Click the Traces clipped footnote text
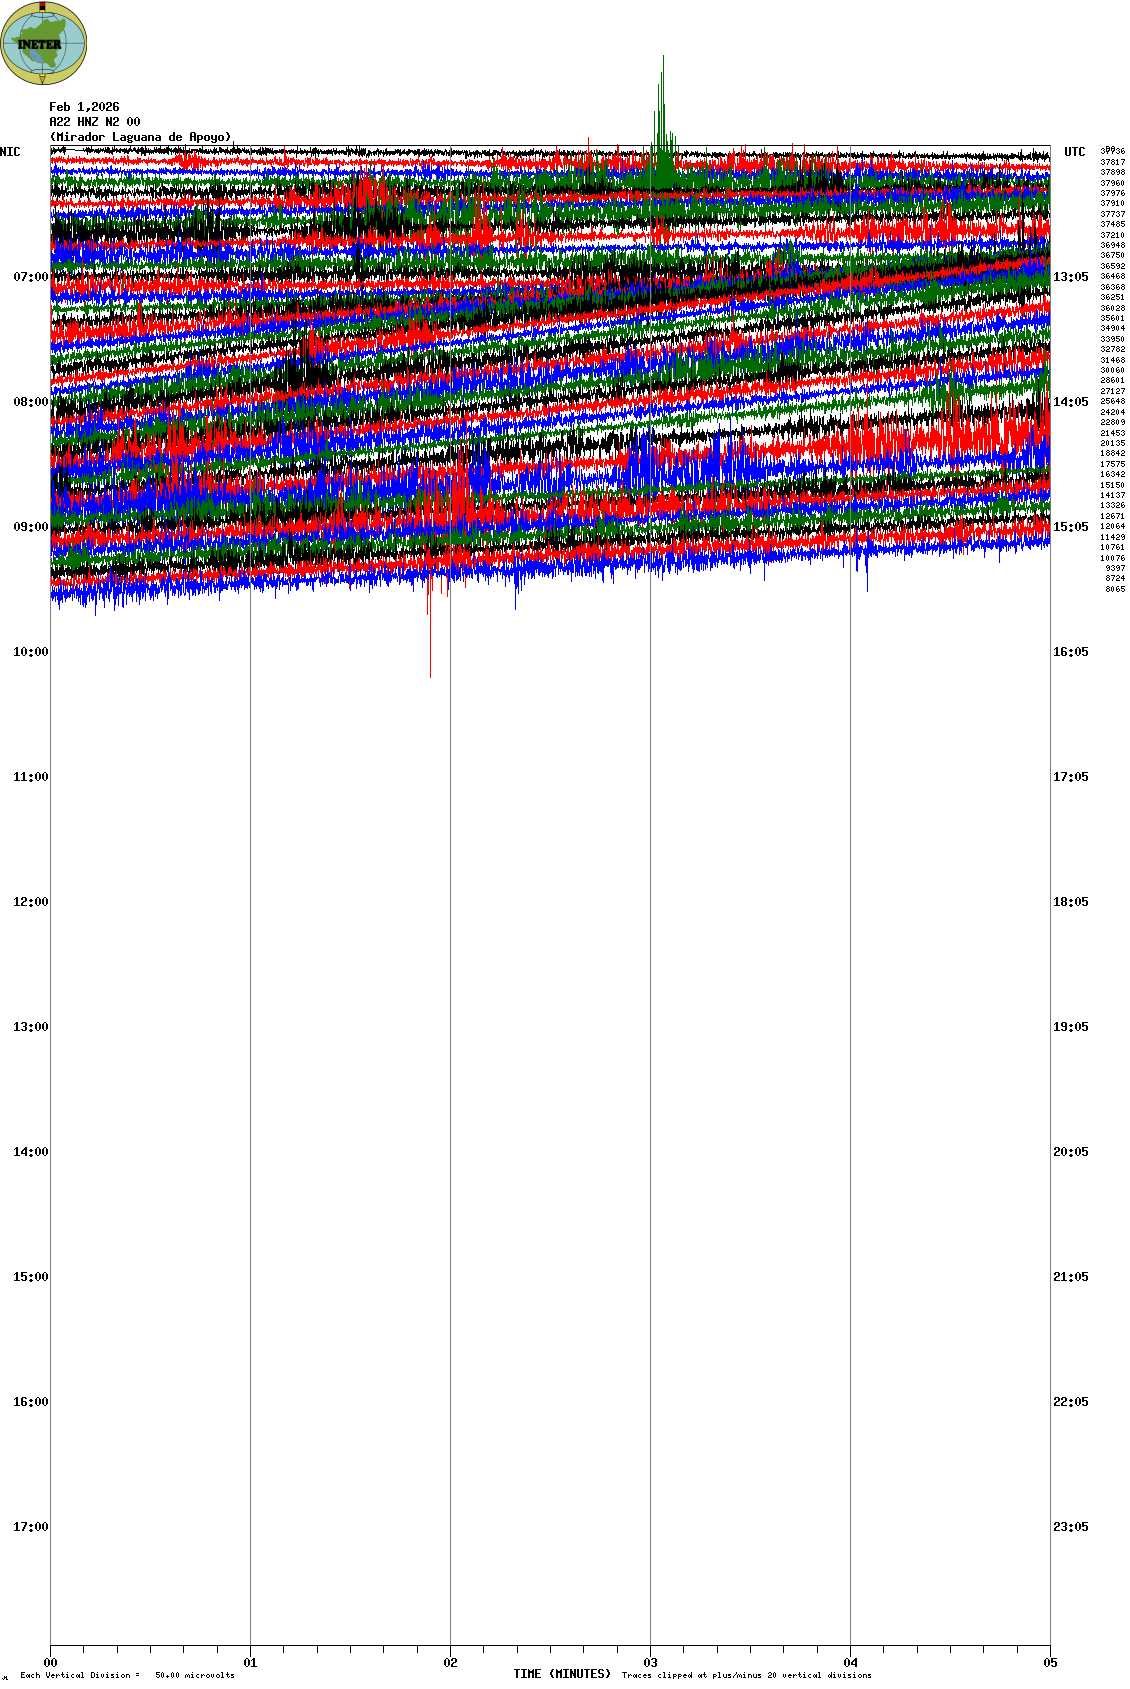 click(746, 1675)
